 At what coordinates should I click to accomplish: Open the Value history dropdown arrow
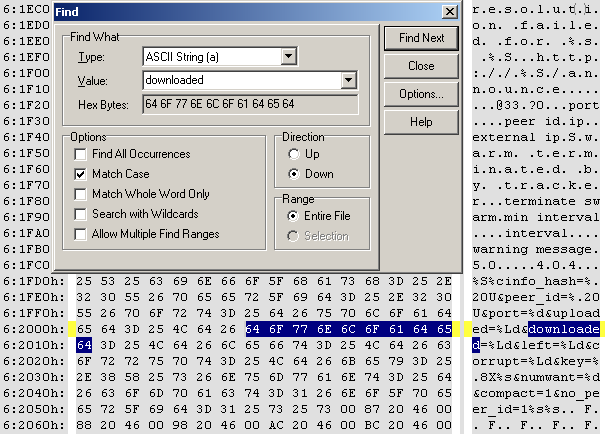pos(348,80)
